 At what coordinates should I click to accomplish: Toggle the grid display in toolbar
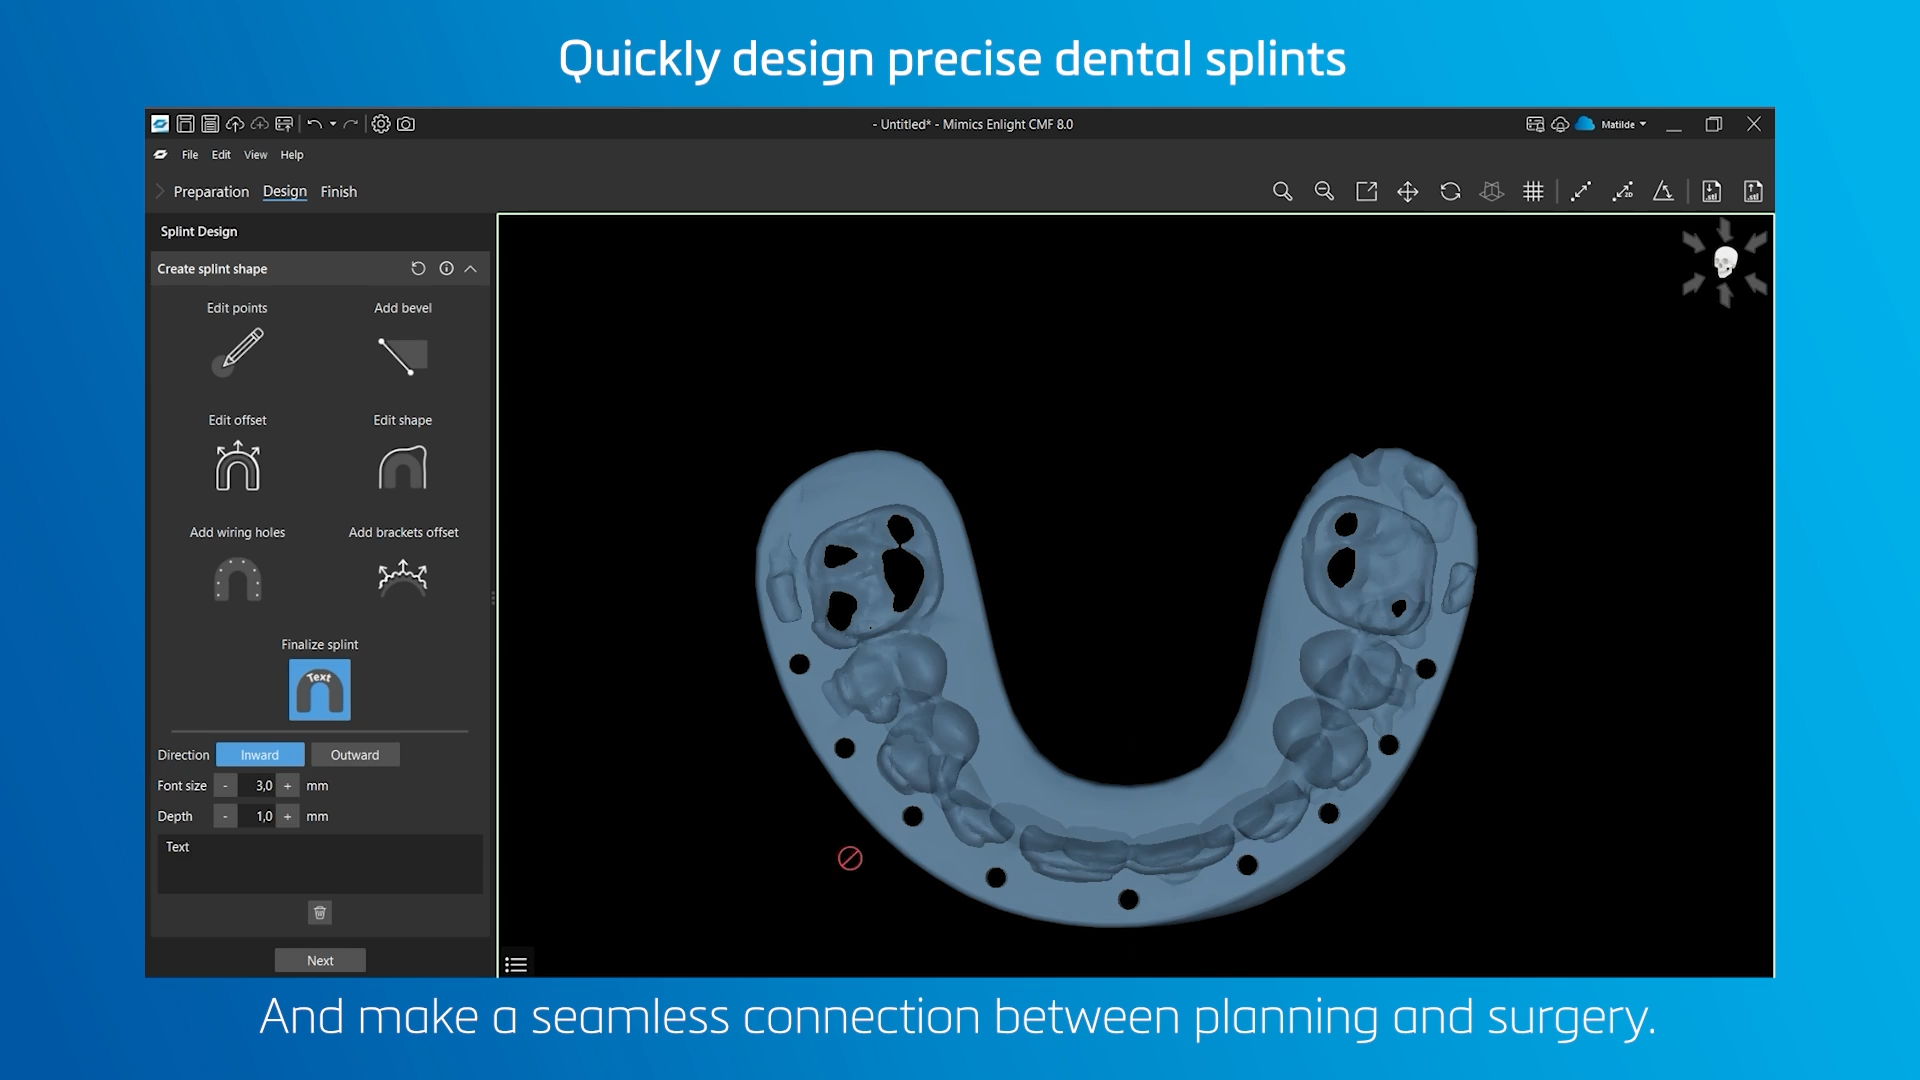1533,192
